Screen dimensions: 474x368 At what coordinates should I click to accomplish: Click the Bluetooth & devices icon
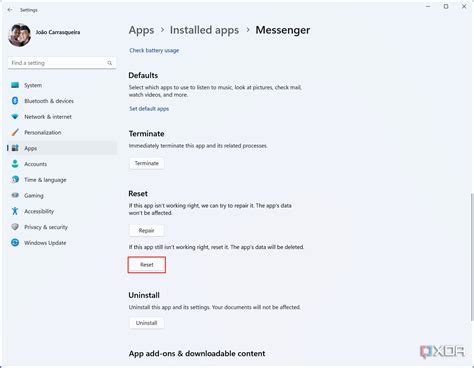15,101
